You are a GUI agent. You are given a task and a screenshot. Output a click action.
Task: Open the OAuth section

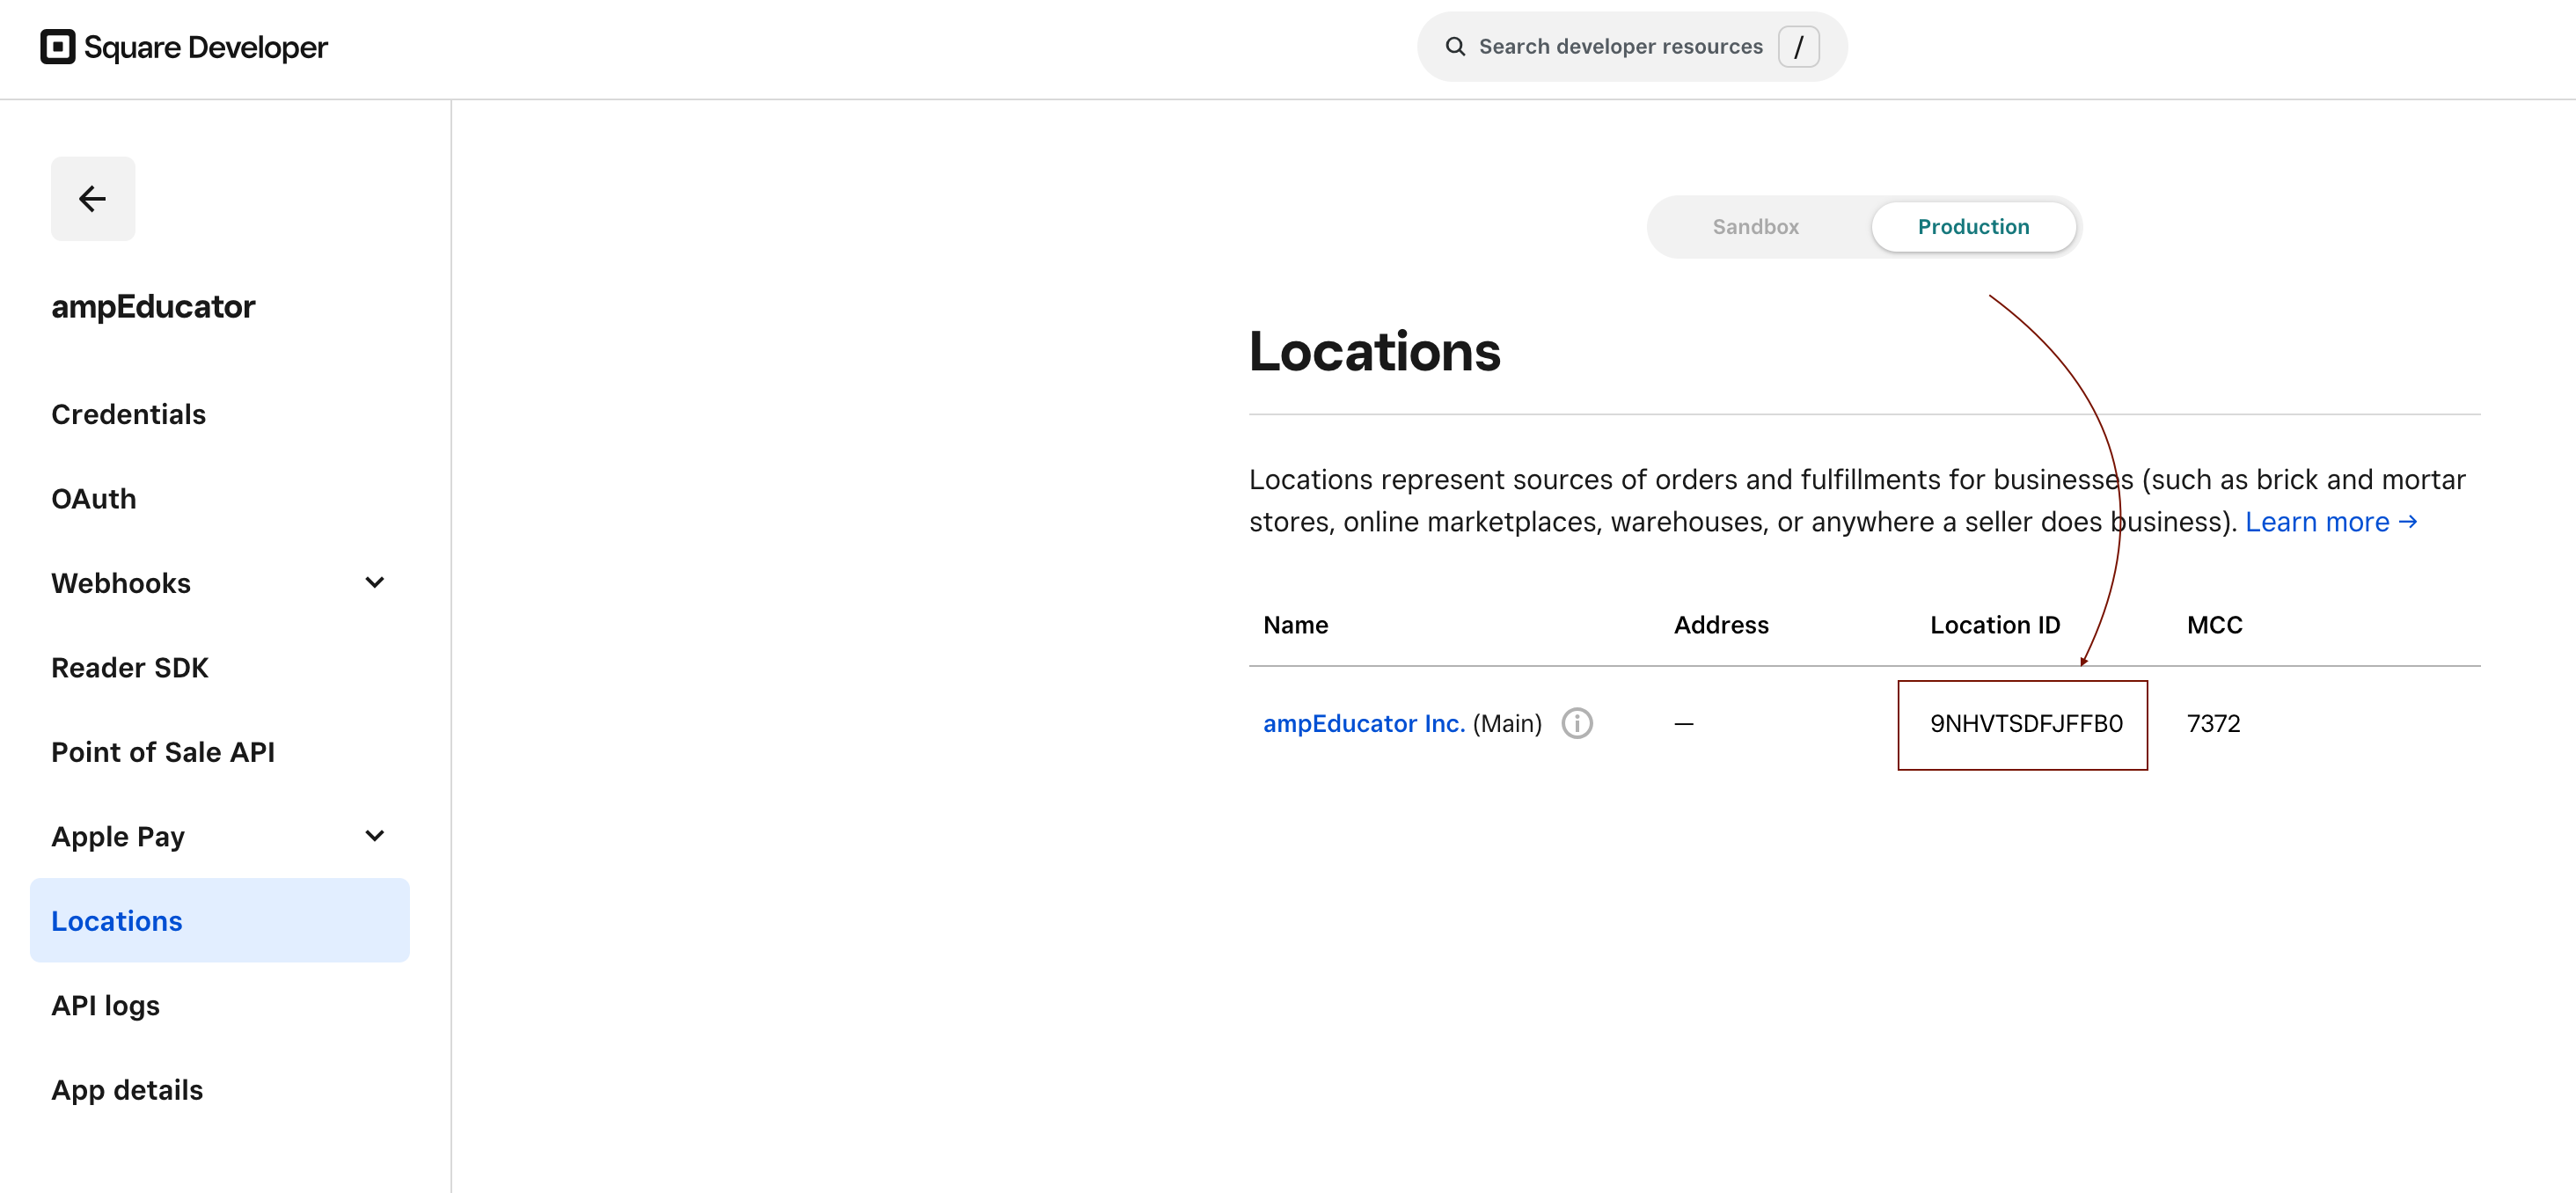(94, 498)
